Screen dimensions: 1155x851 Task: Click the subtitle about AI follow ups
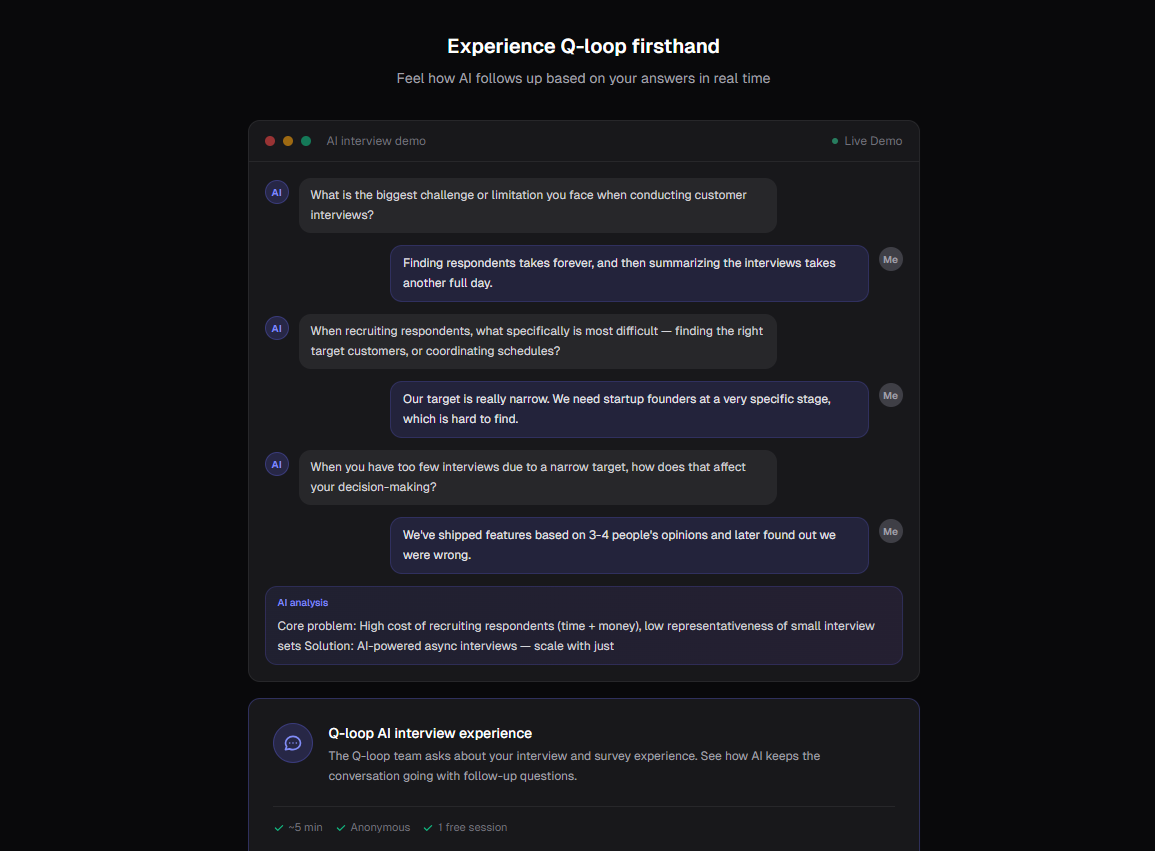(x=583, y=78)
